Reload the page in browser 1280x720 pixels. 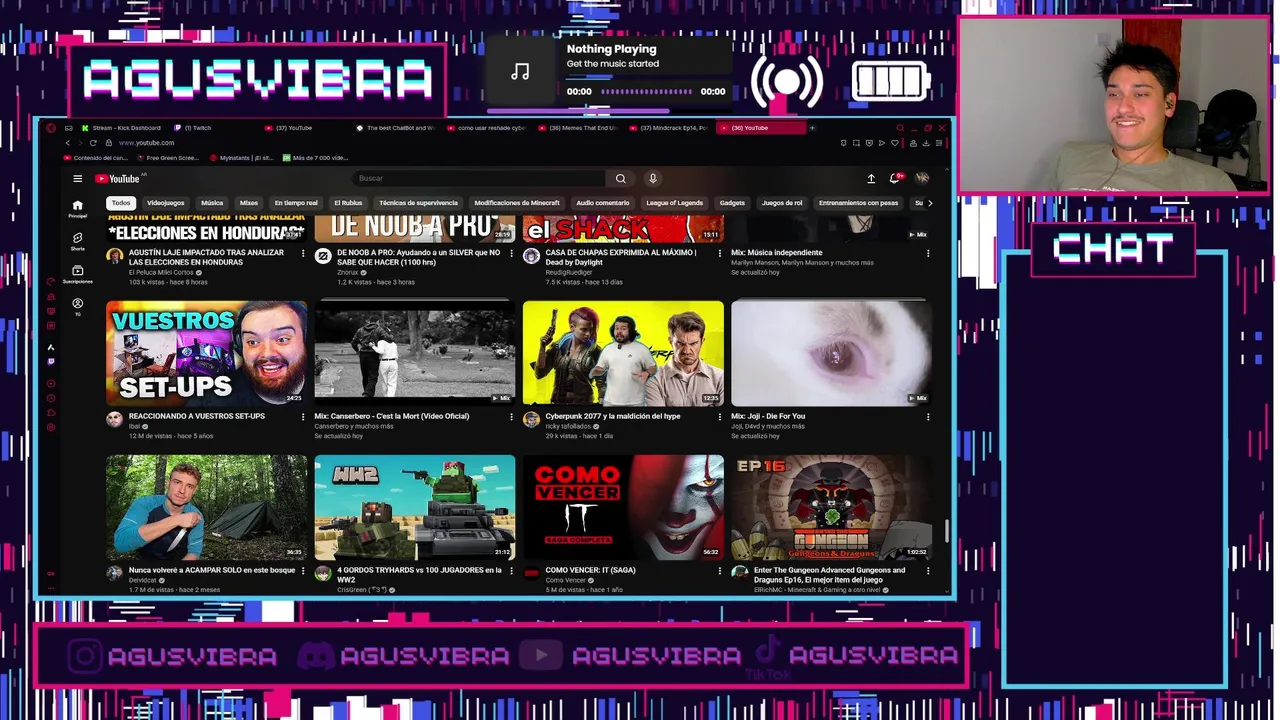coord(93,143)
